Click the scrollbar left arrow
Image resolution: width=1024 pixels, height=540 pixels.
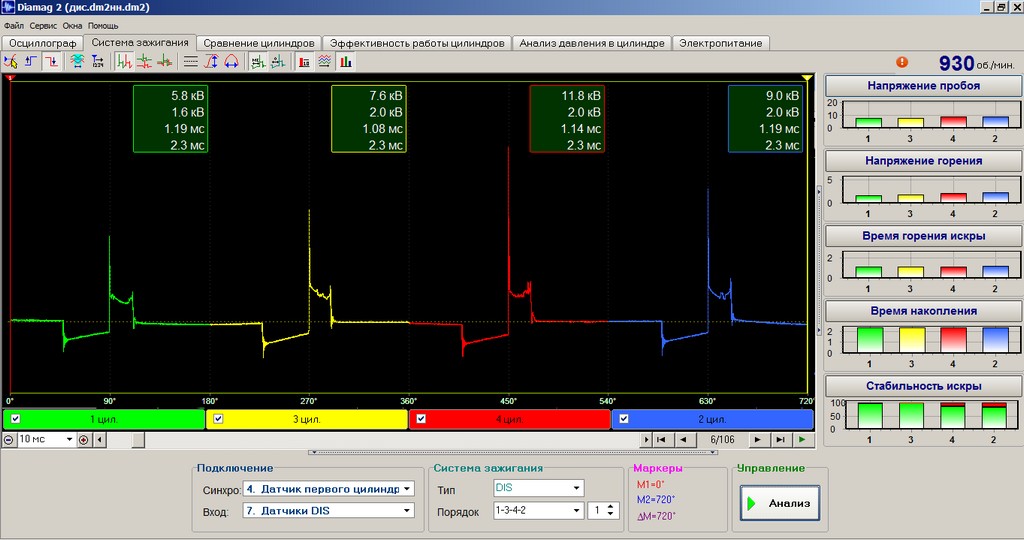tap(100, 440)
